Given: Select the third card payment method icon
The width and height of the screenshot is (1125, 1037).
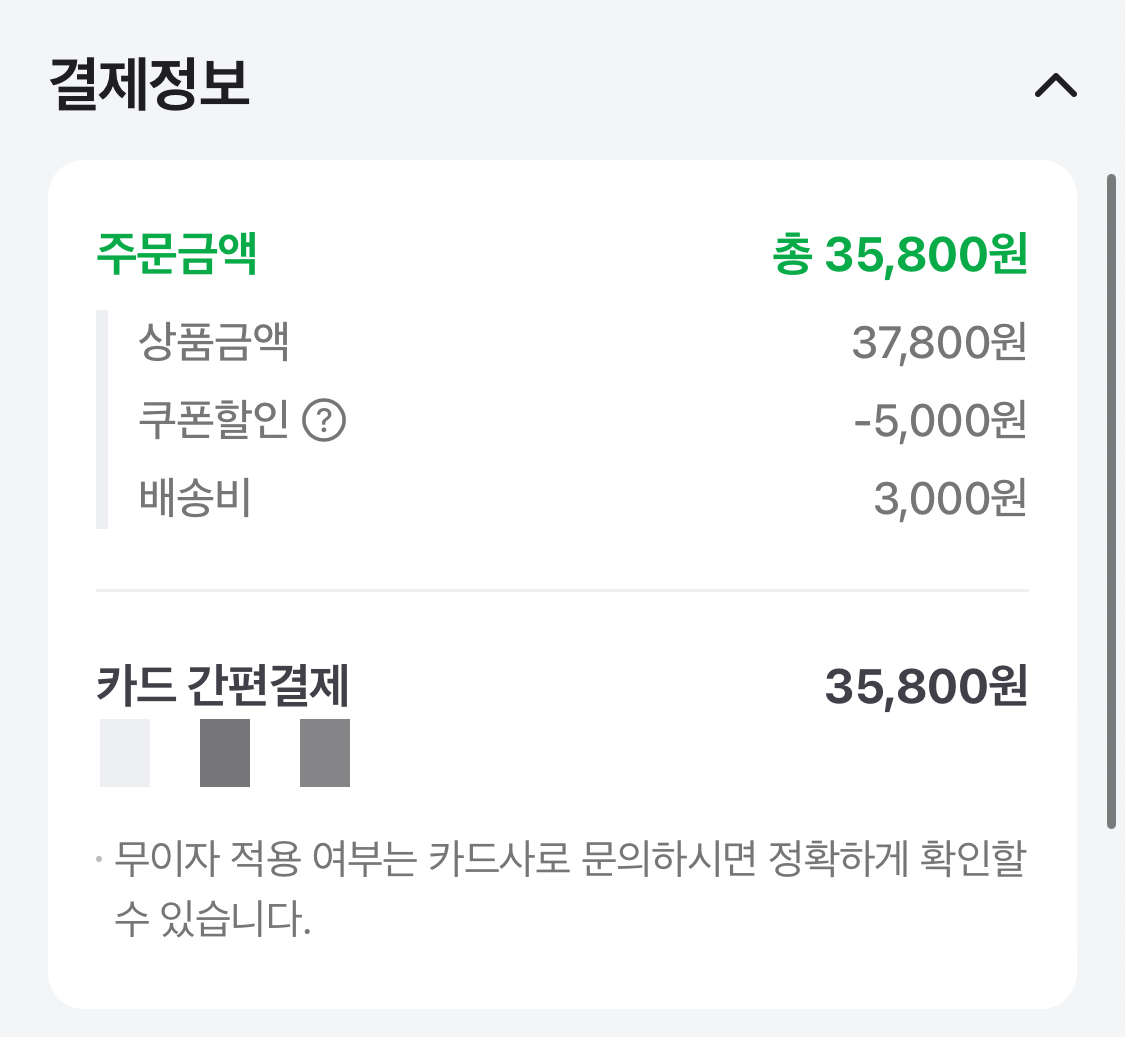Looking at the screenshot, I should click(324, 753).
